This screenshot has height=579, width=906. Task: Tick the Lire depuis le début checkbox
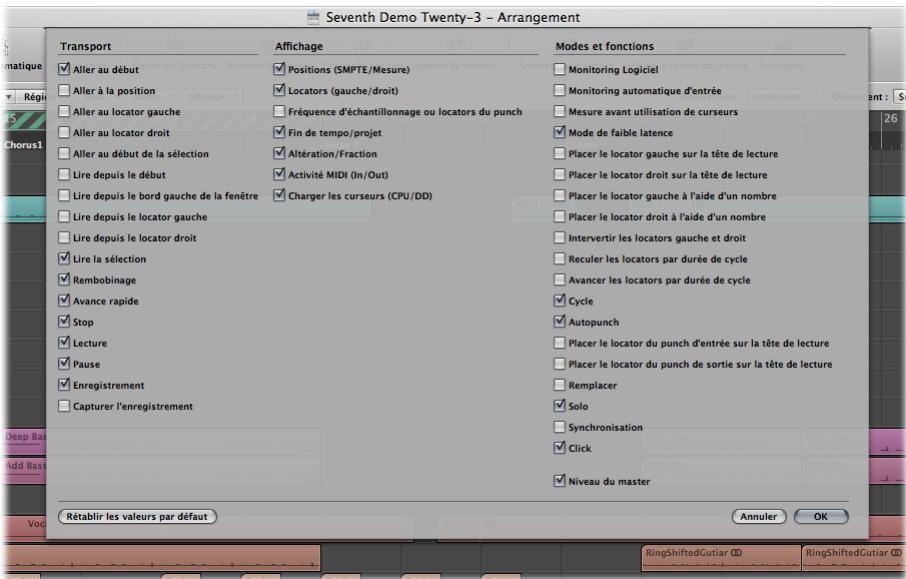click(x=64, y=175)
